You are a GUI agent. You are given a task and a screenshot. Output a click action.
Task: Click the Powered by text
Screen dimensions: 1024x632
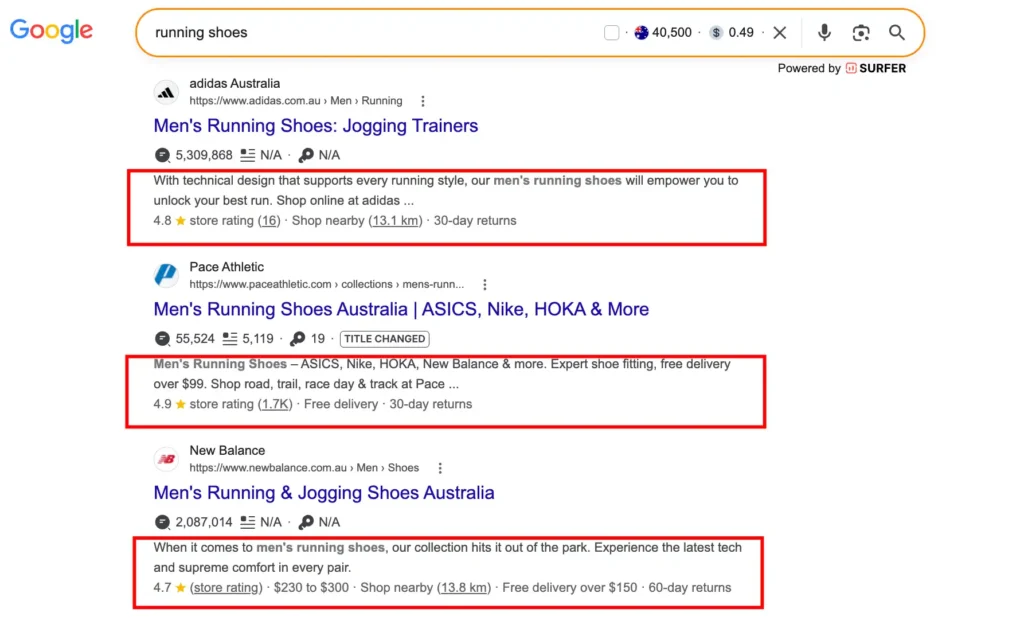[x=809, y=69]
